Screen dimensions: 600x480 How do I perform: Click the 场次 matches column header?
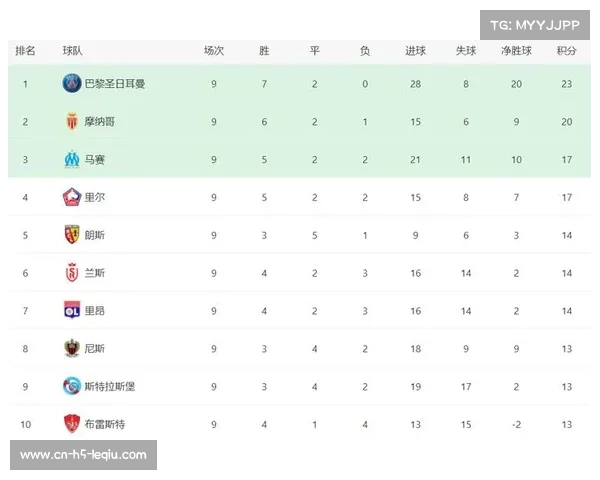click(214, 51)
